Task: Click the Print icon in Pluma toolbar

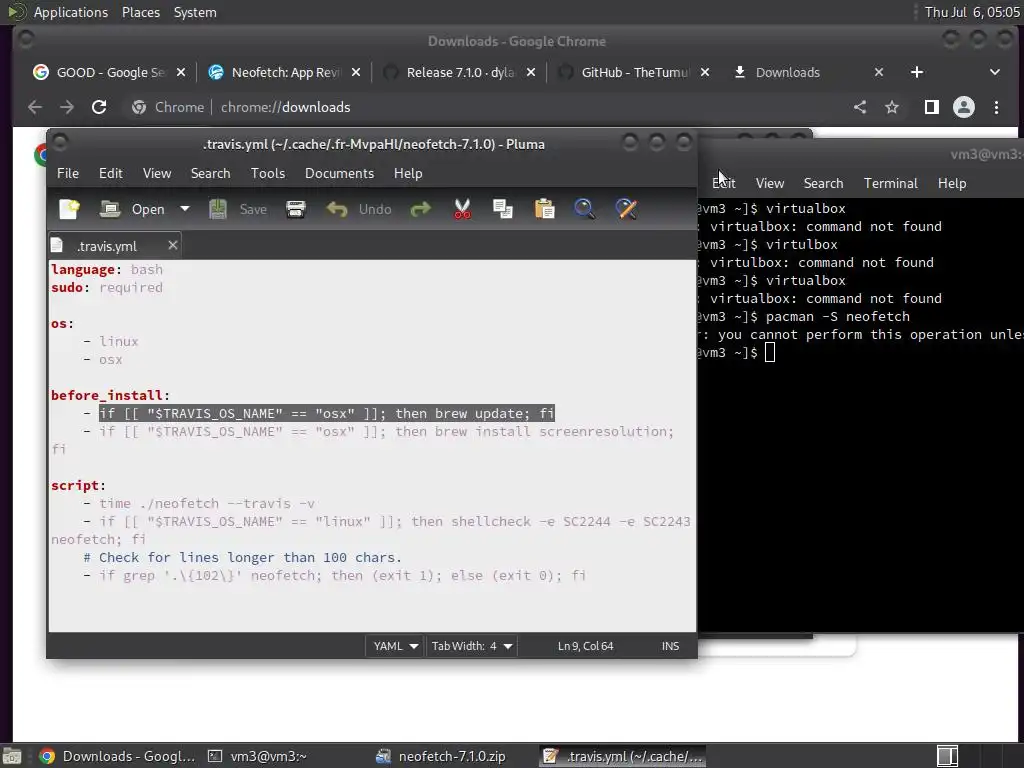Action: tap(296, 209)
